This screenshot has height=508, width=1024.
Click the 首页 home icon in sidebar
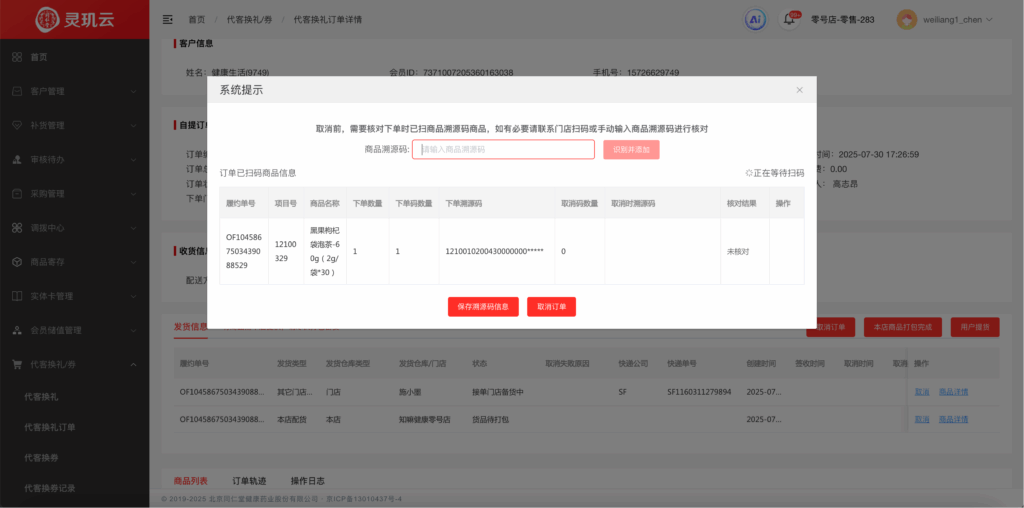point(17,57)
